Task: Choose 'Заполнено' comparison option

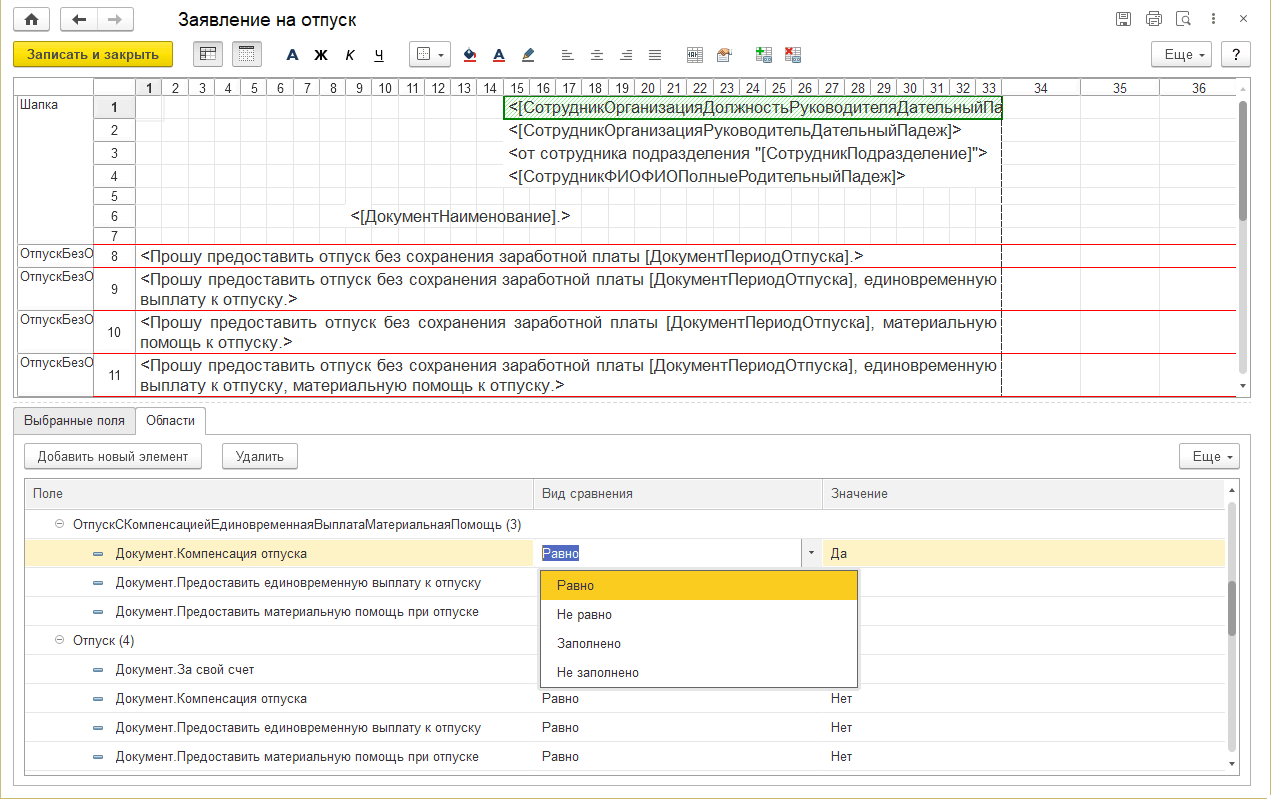Action: tap(589, 644)
